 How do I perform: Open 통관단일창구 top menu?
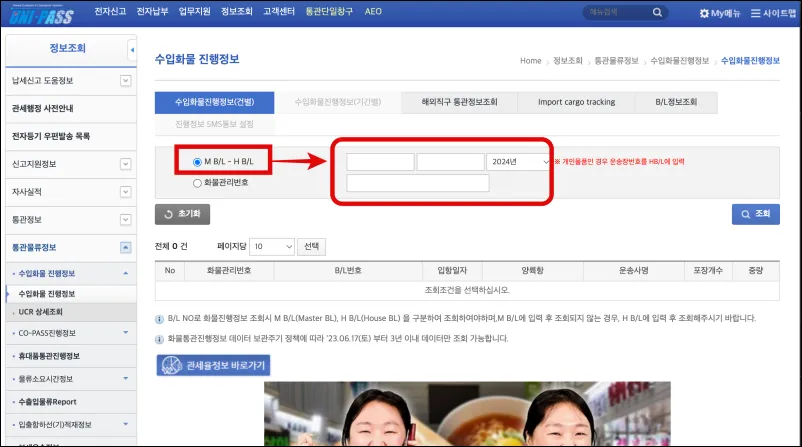[x=329, y=11]
